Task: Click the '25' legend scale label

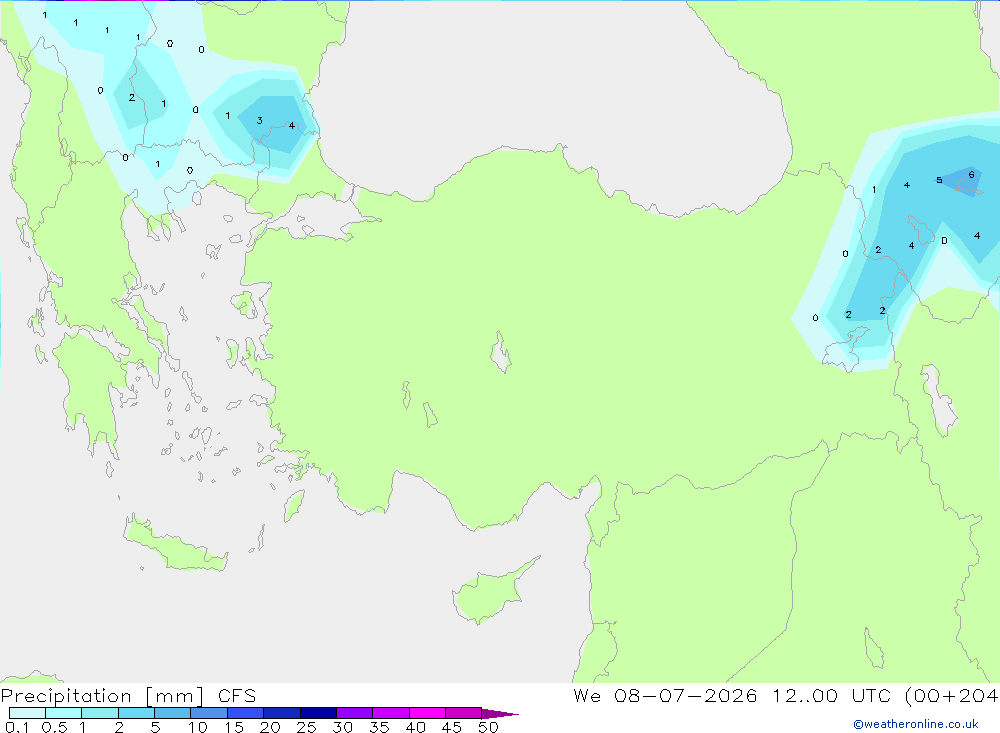Action: coord(306,727)
